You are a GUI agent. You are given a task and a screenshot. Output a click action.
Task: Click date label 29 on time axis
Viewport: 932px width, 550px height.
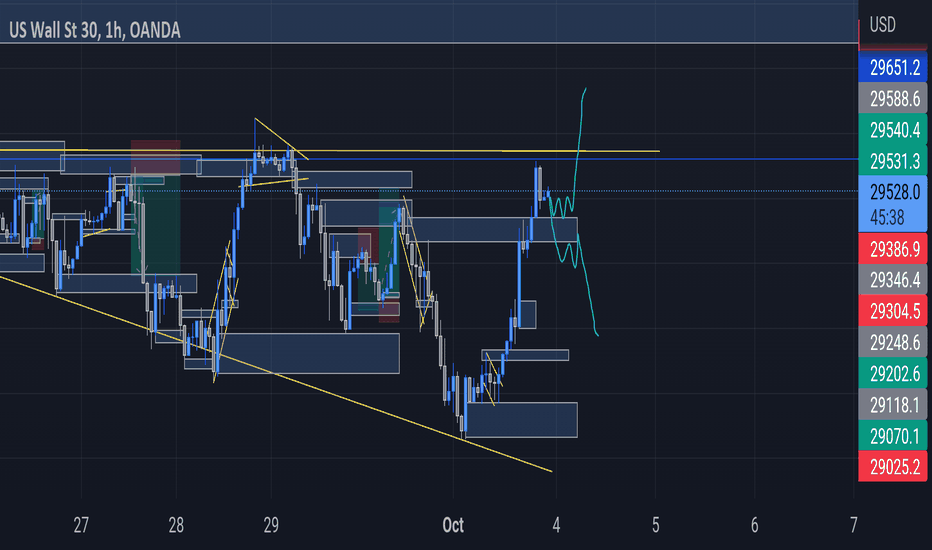click(271, 525)
